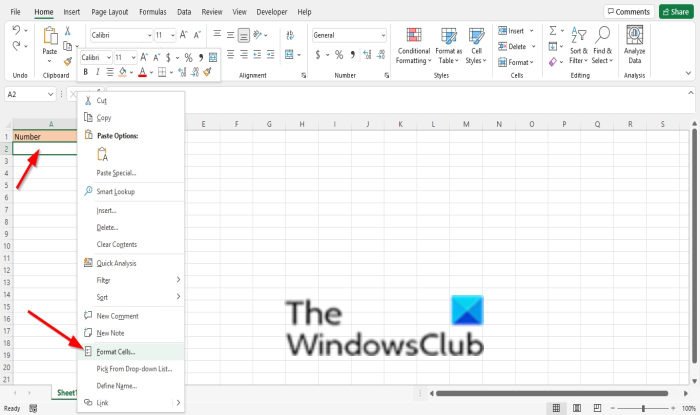Choose Define Name from context menu
Screen dimensions: 700x415
[x=131, y=386]
